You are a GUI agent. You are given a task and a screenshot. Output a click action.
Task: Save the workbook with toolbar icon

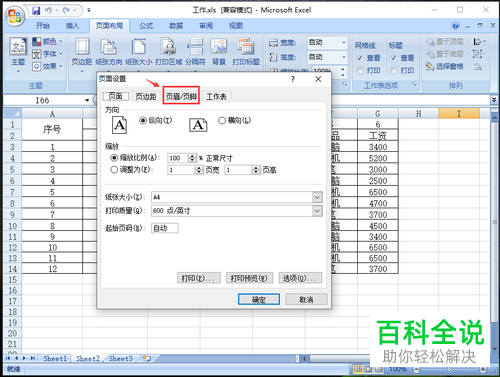click(36, 11)
